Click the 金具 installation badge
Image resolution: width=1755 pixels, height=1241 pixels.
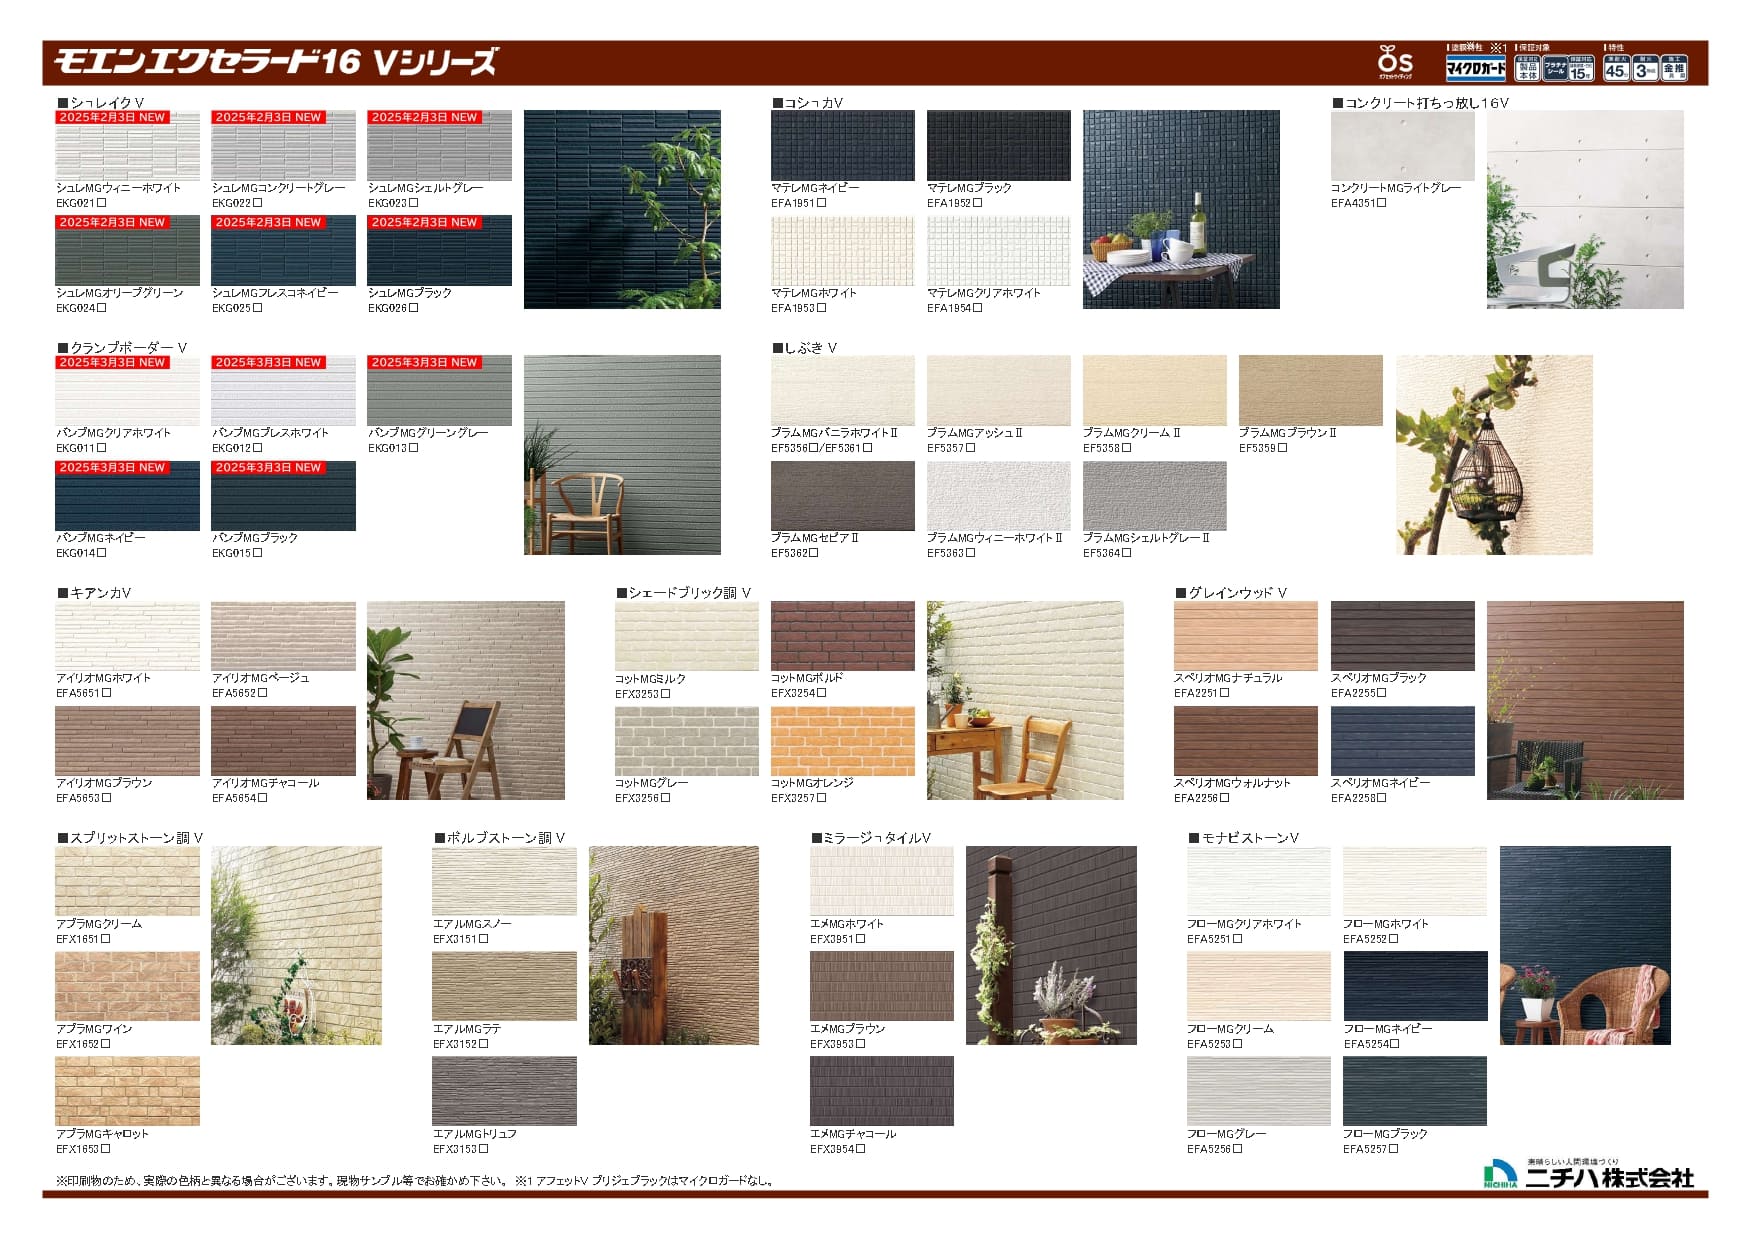pyautogui.click(x=1674, y=67)
